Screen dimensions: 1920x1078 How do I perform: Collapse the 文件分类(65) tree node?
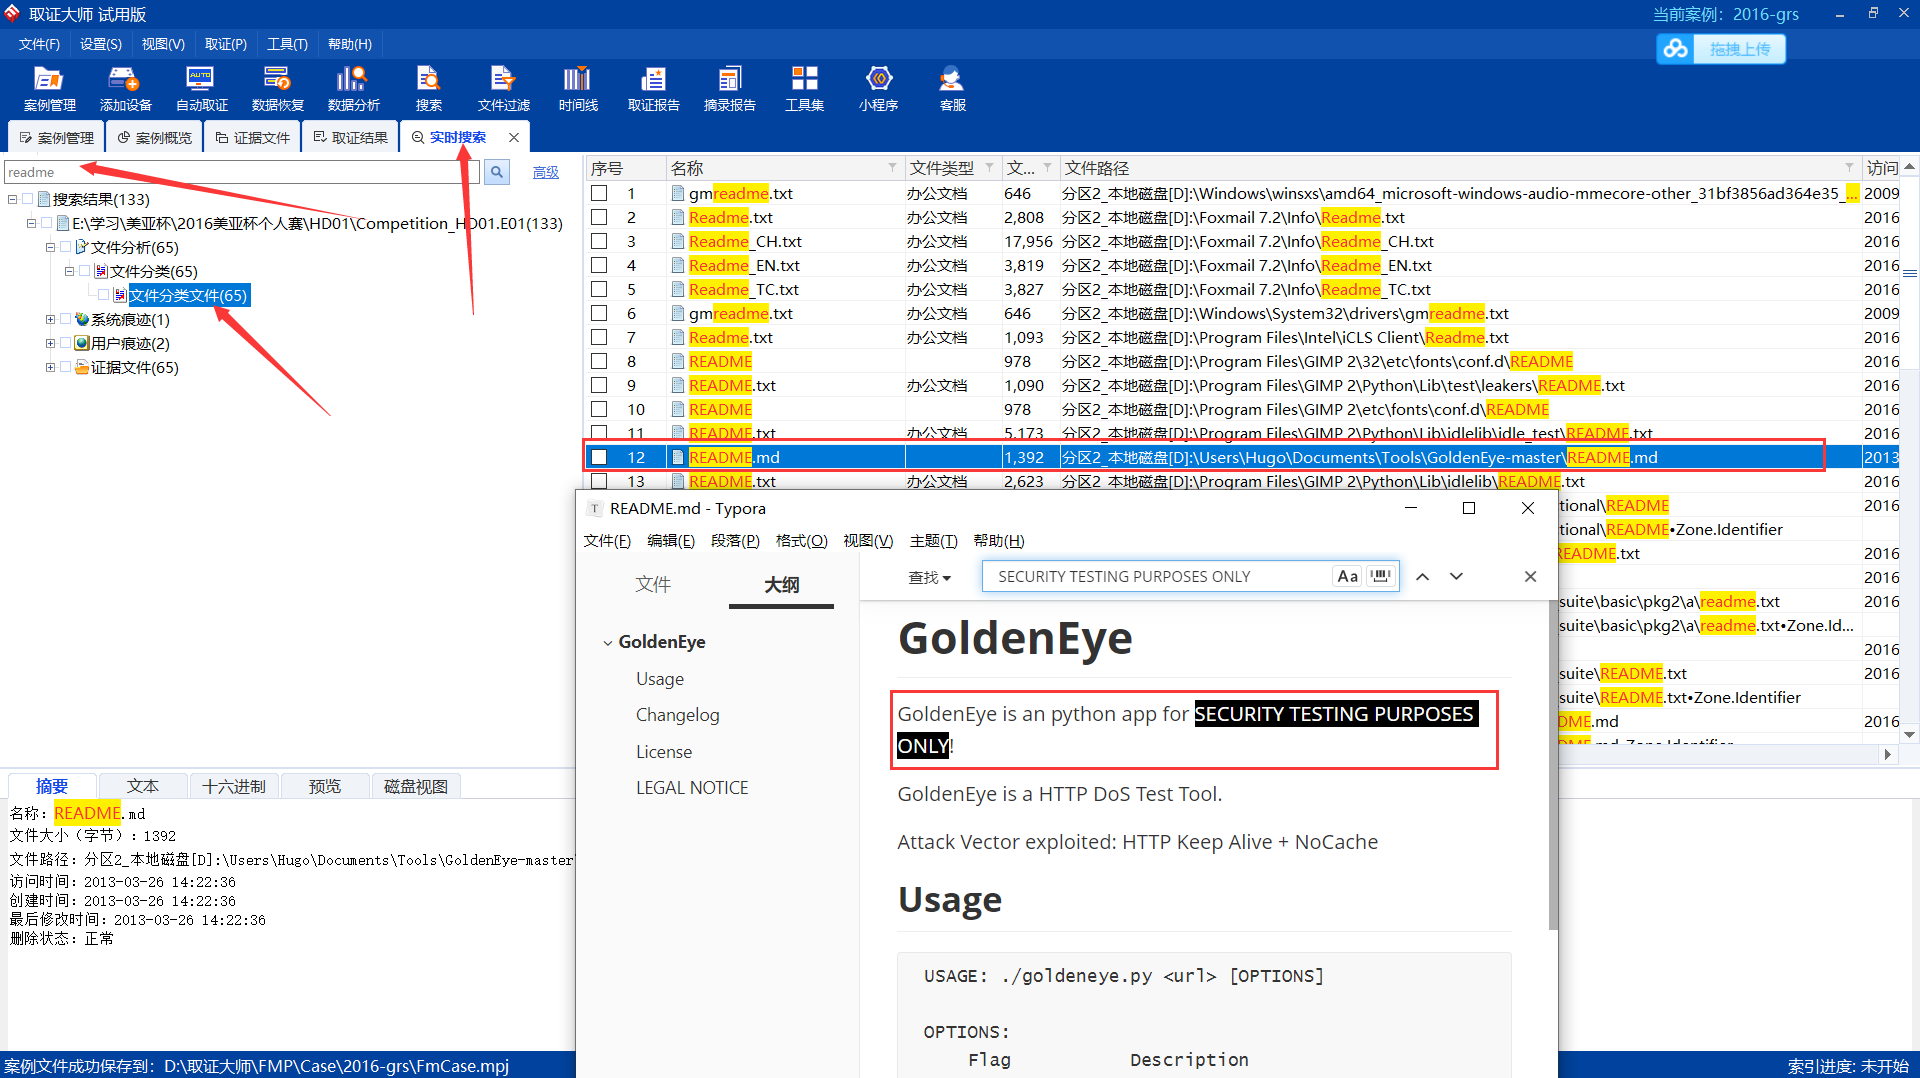[x=69, y=271]
